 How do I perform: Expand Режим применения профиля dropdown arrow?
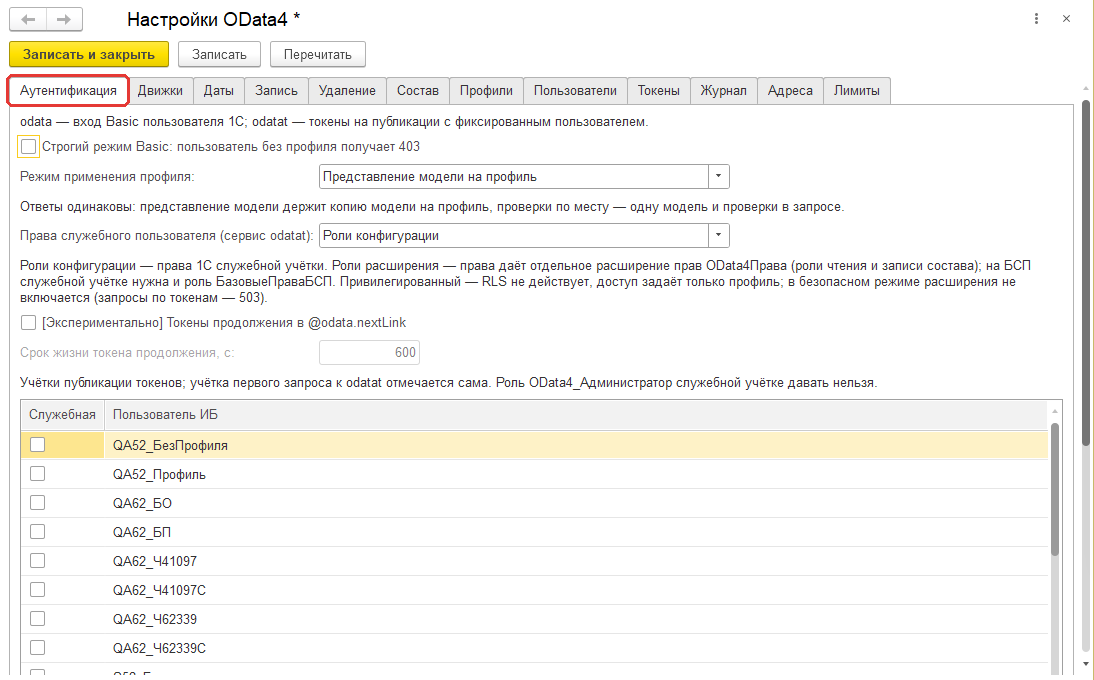[719, 176]
